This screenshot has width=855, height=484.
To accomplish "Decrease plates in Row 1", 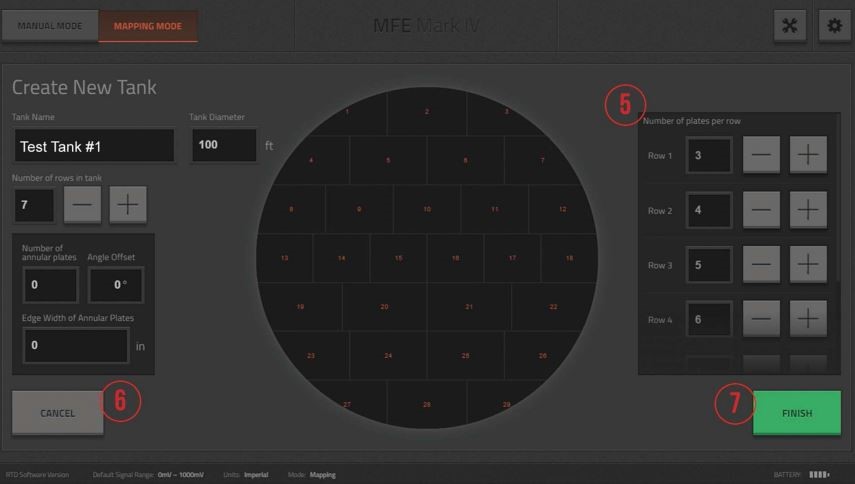I will [x=761, y=156].
